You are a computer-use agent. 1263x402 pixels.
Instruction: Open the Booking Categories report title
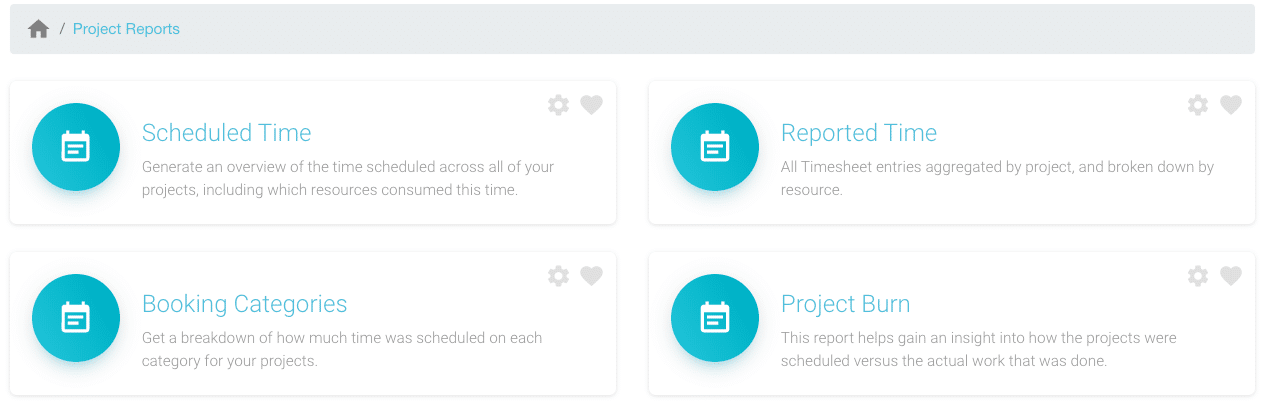245,304
